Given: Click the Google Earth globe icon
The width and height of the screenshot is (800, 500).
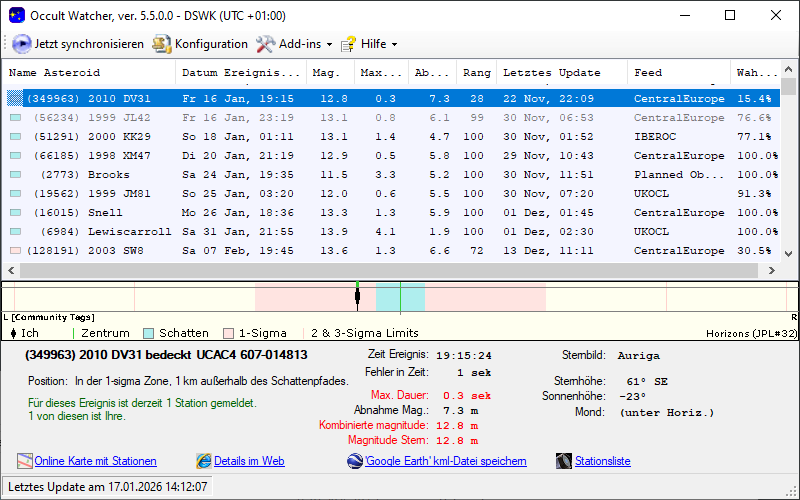Looking at the screenshot, I should click(x=355, y=461).
